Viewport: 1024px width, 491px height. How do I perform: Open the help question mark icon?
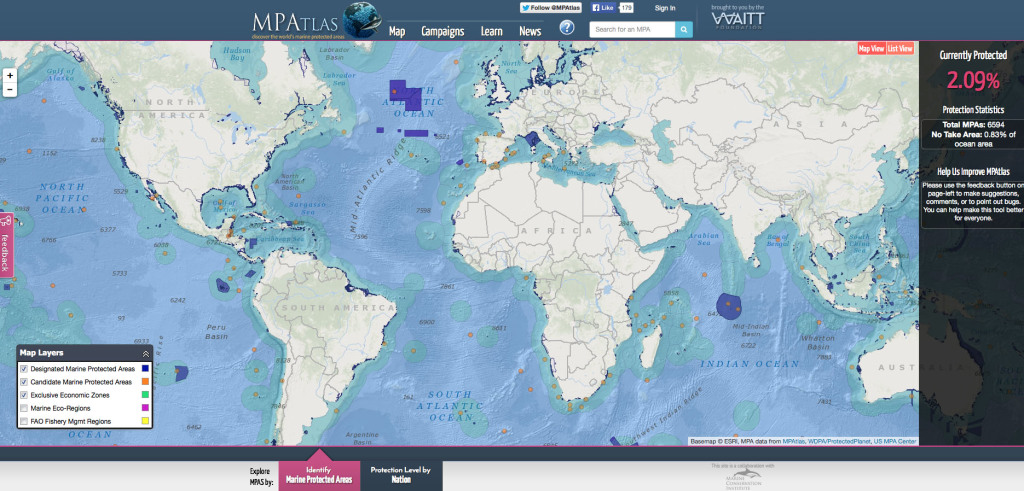pos(567,28)
